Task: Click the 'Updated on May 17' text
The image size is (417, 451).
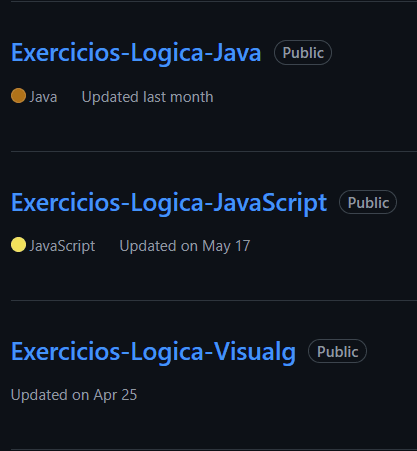Action: click(x=185, y=246)
